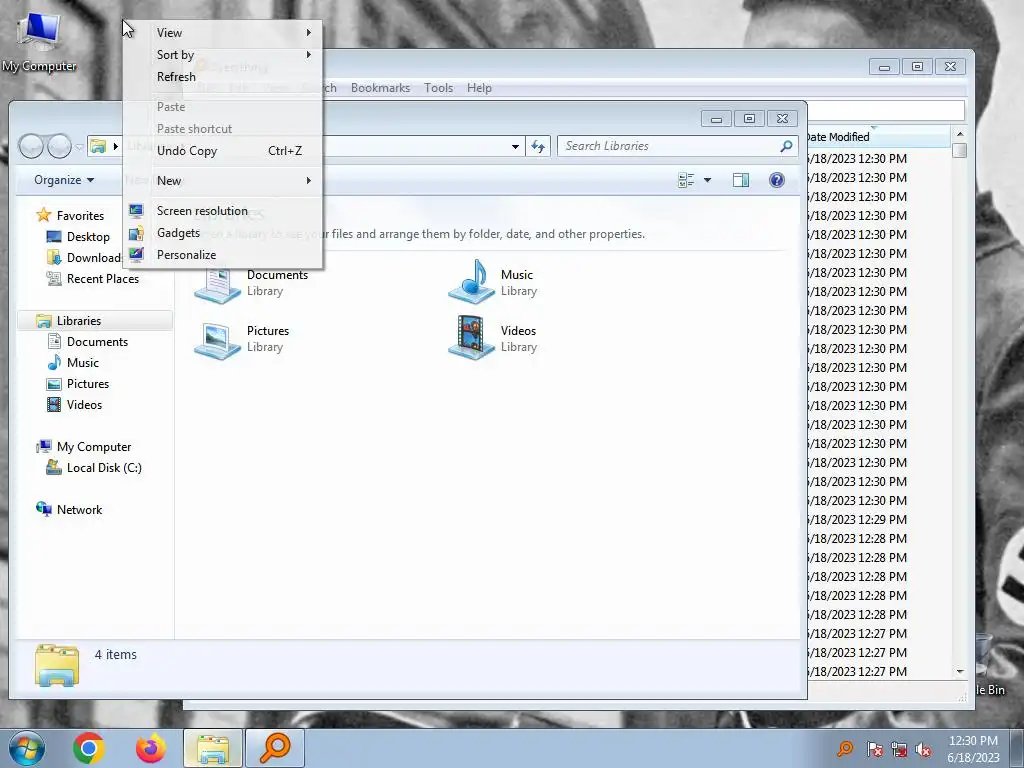This screenshot has width=1024, height=768.
Task: Click the refresh address bar icon
Action: pos(538,146)
